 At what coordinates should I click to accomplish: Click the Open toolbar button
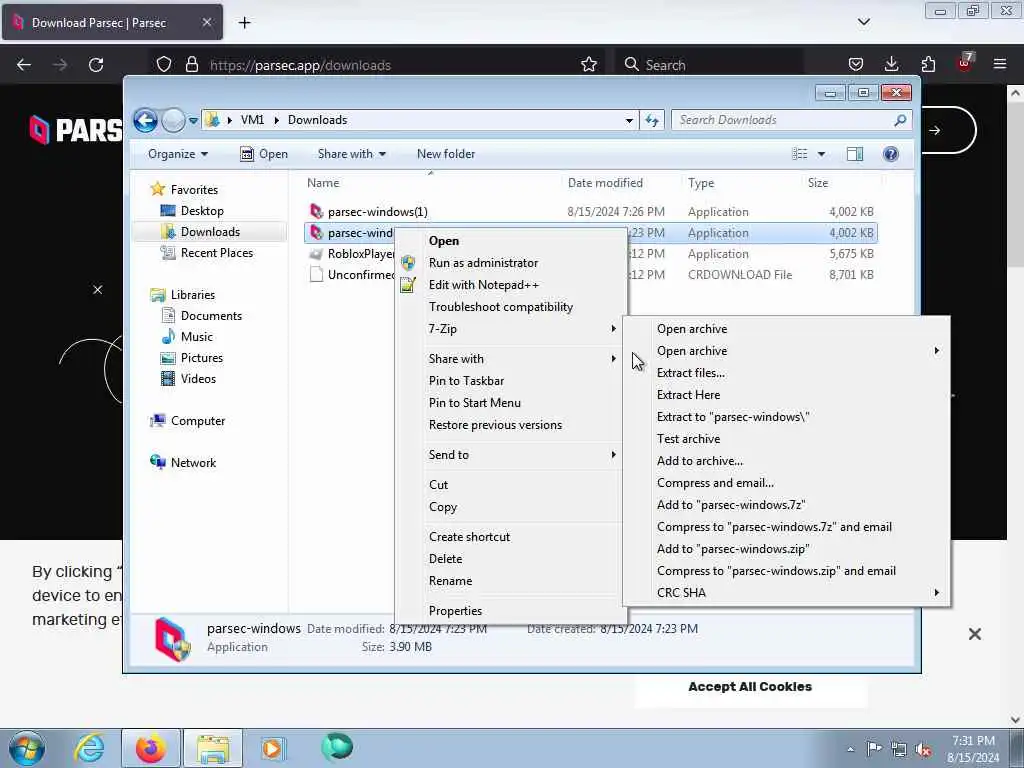click(x=264, y=154)
